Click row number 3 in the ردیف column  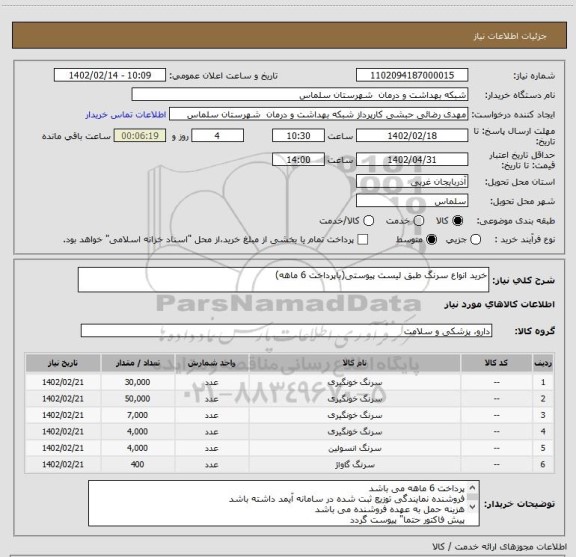[543, 415]
